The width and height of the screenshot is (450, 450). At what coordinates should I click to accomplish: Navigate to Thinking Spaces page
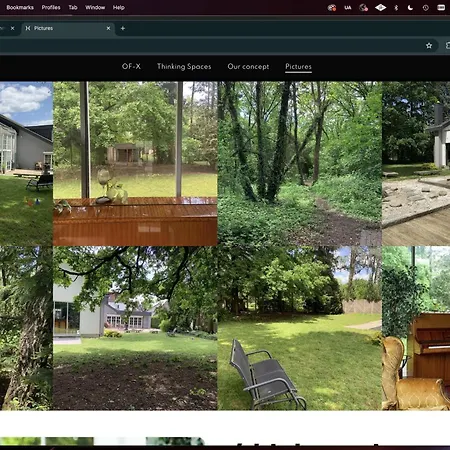[x=184, y=66]
